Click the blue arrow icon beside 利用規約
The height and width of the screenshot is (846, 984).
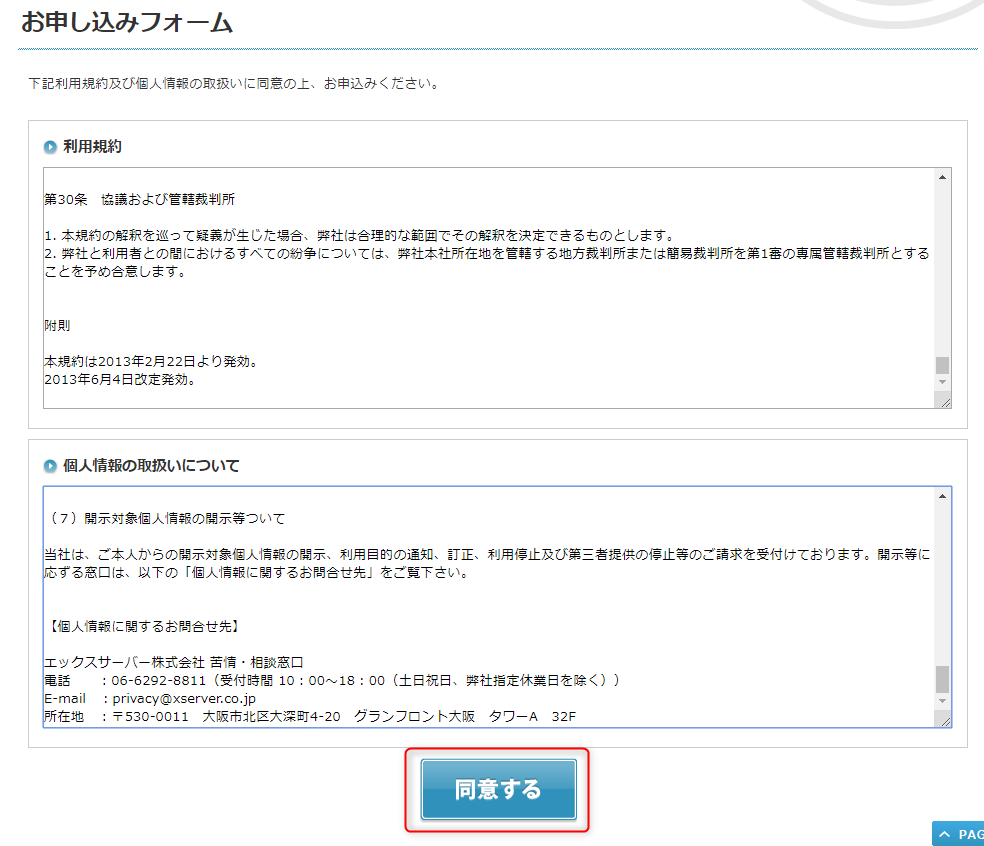coord(50,147)
